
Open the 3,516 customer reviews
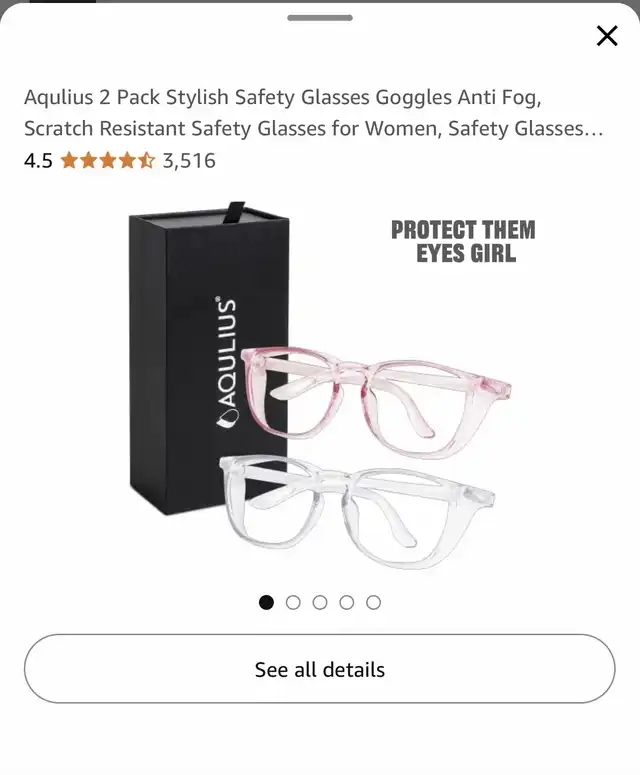click(x=189, y=161)
